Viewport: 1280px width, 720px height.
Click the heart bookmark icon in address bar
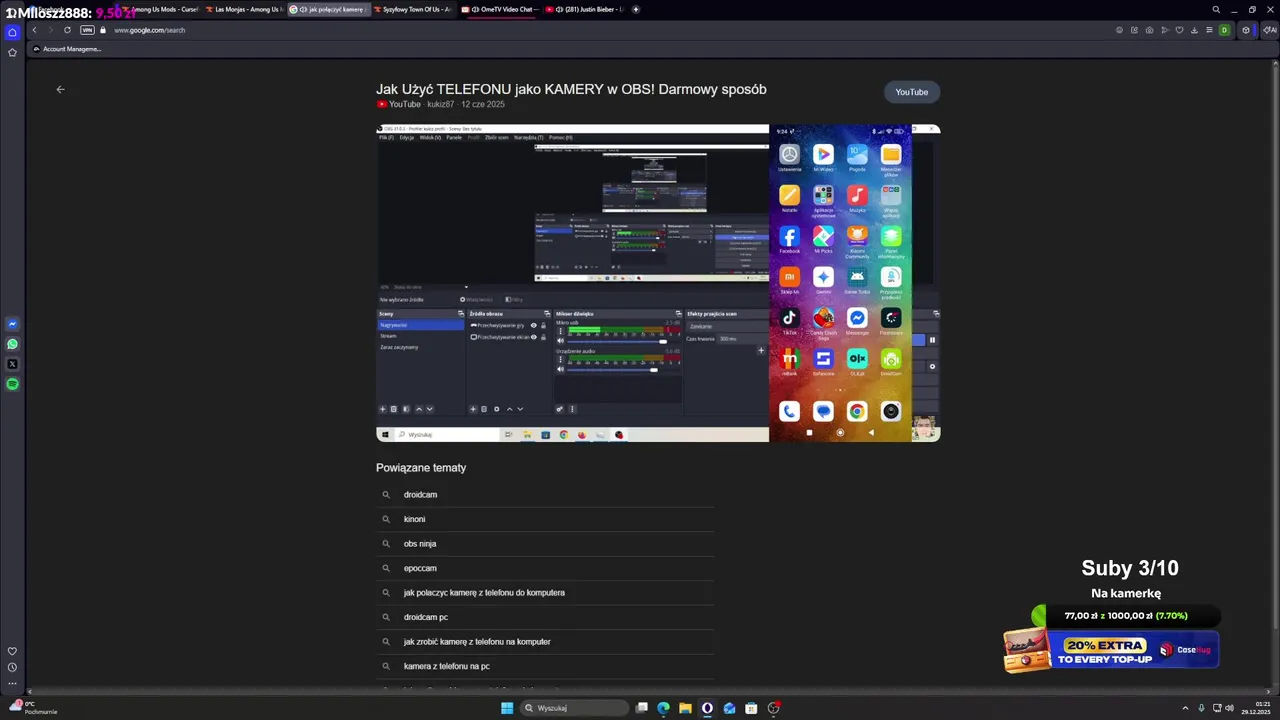pyautogui.click(x=1180, y=30)
